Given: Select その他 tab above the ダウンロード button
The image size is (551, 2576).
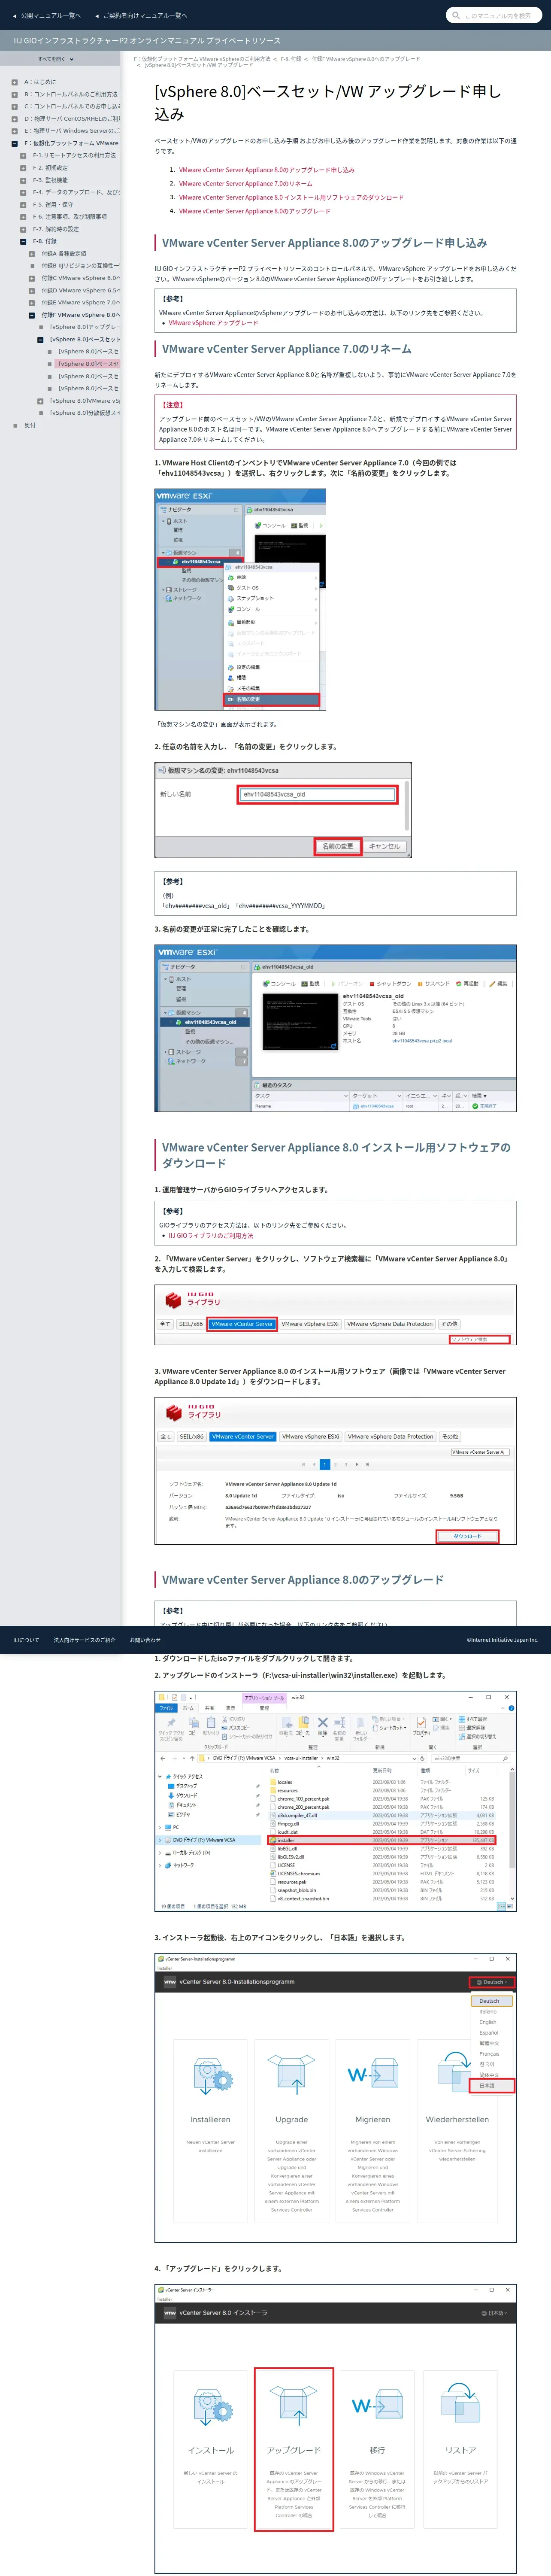Looking at the screenshot, I should [450, 1436].
